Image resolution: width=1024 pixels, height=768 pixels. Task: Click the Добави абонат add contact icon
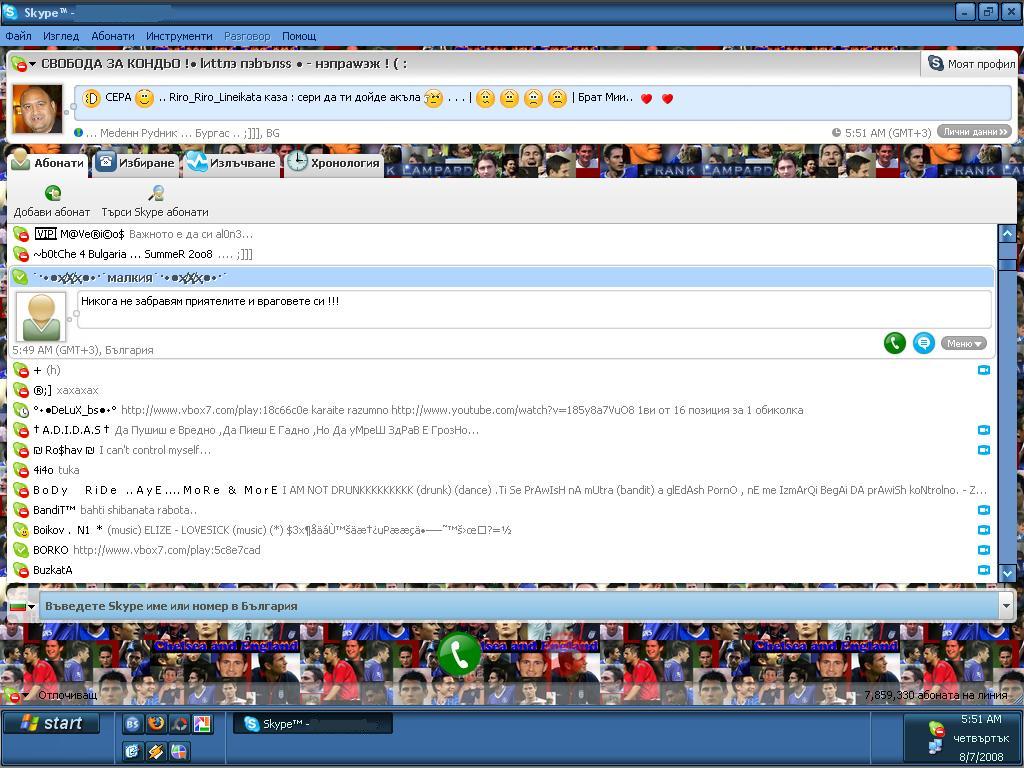coord(52,193)
